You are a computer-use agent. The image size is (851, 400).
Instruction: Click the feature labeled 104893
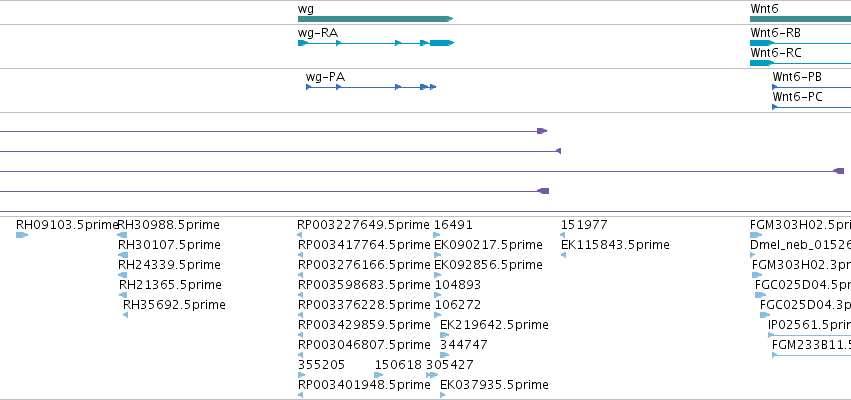(437, 295)
